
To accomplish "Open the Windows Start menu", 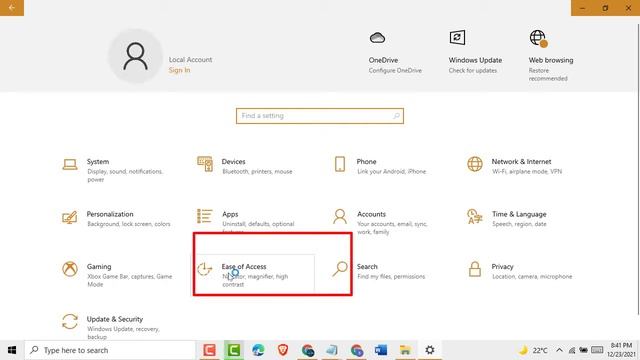I will (x=12, y=350).
